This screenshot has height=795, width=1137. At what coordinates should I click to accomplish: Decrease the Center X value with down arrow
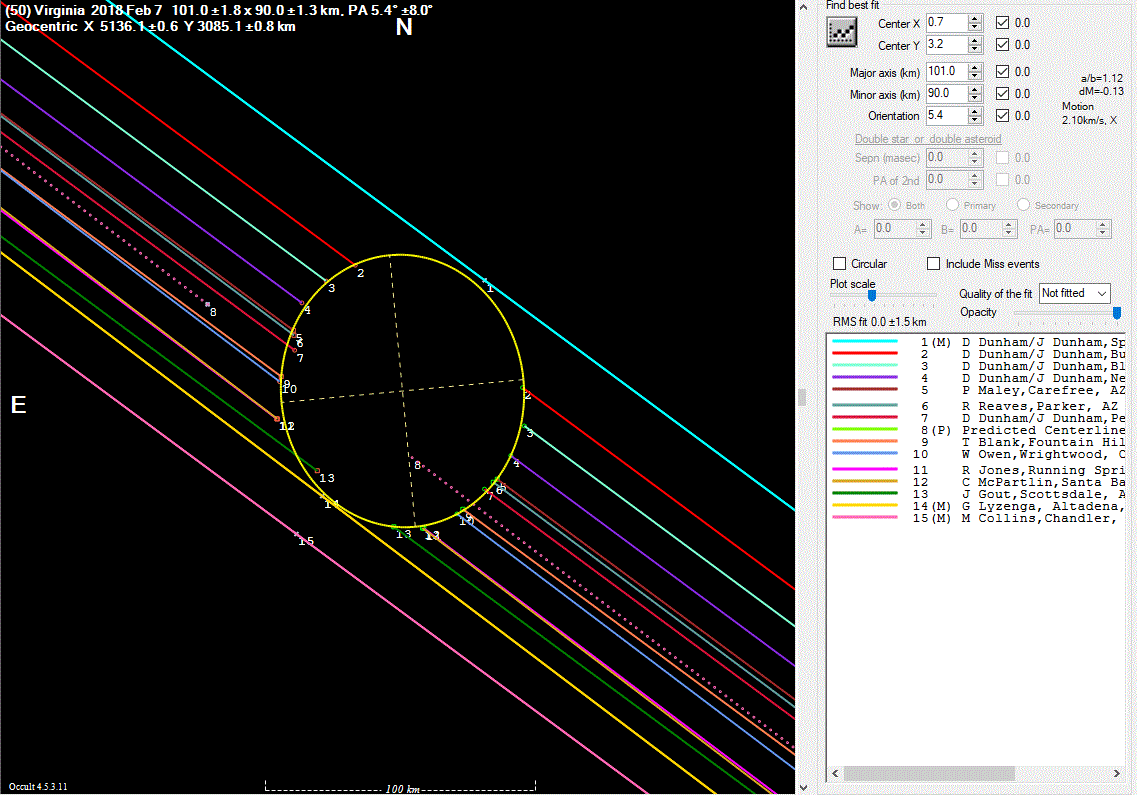(x=975, y=27)
